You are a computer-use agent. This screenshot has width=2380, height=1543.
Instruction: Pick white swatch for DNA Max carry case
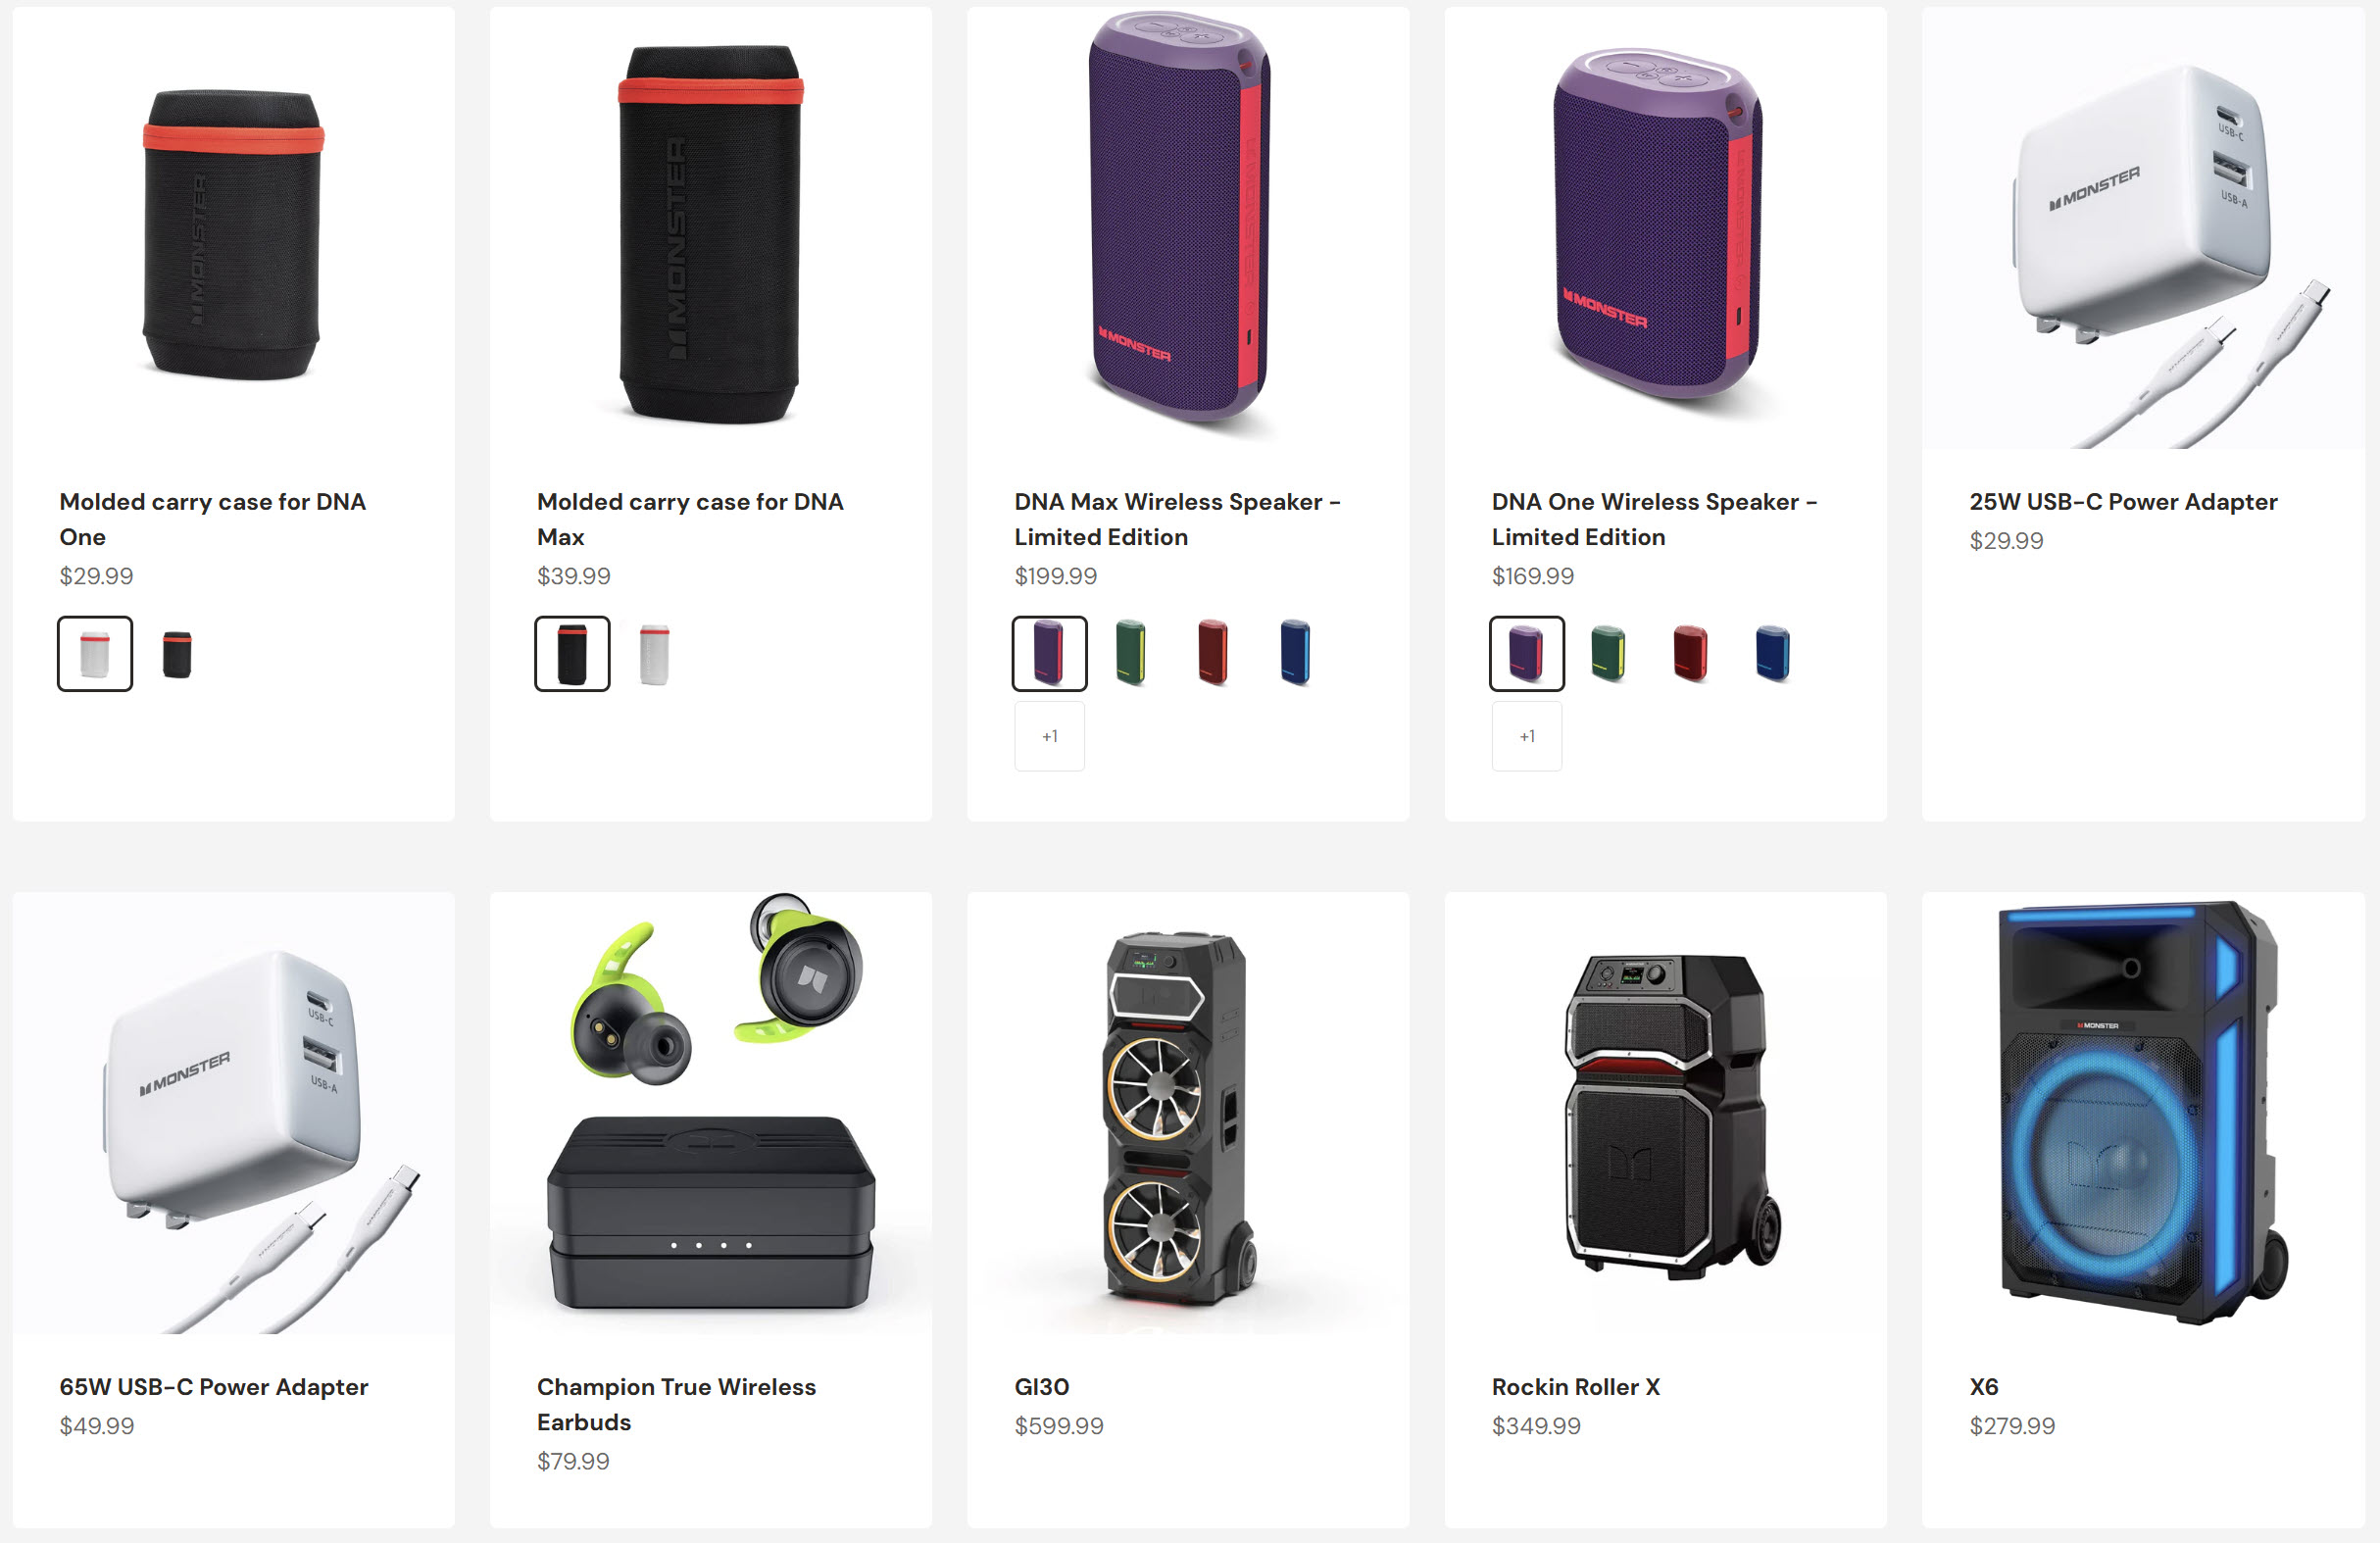[x=654, y=654]
